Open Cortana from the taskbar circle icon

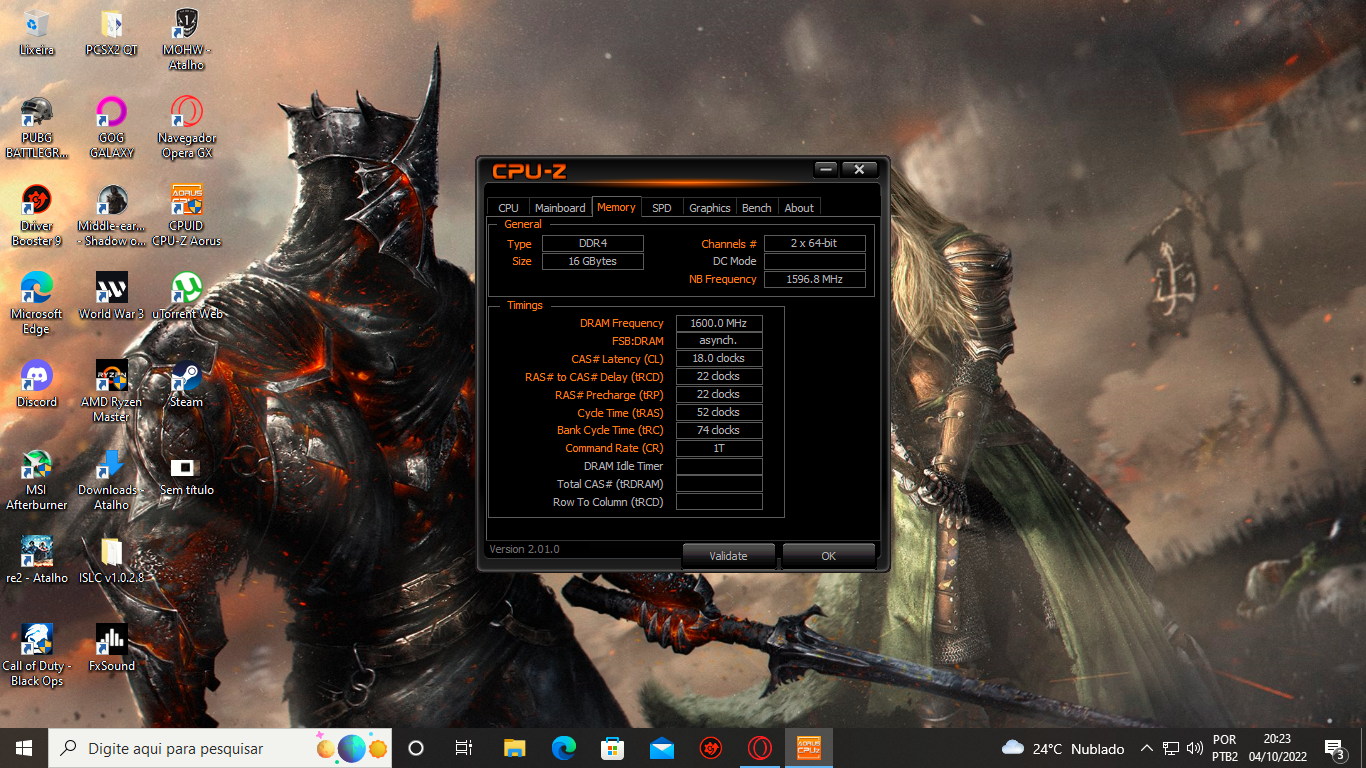click(416, 748)
